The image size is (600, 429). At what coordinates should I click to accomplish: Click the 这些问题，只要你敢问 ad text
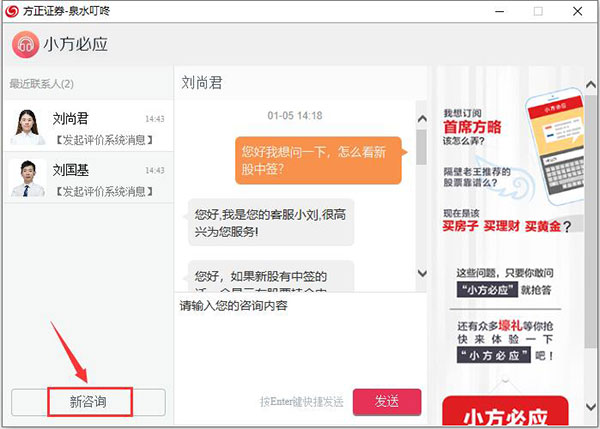tap(505, 273)
